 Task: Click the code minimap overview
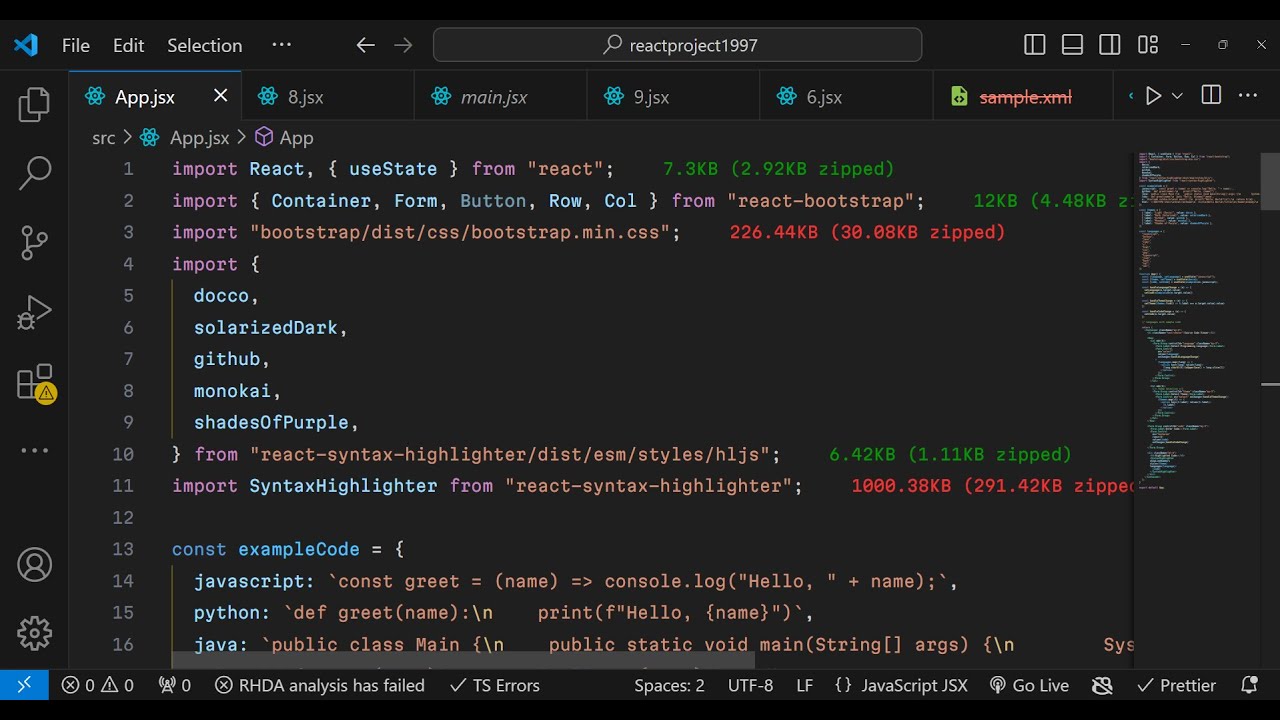(x=1196, y=320)
